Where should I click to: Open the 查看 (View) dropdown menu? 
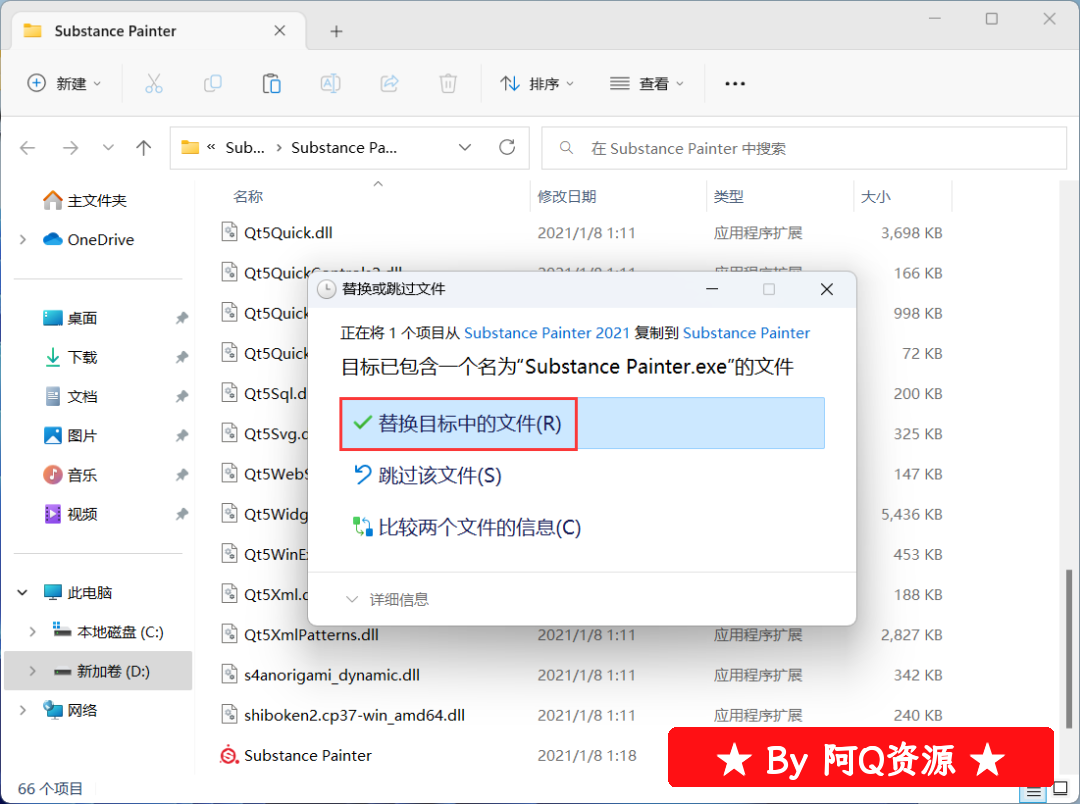tap(647, 84)
